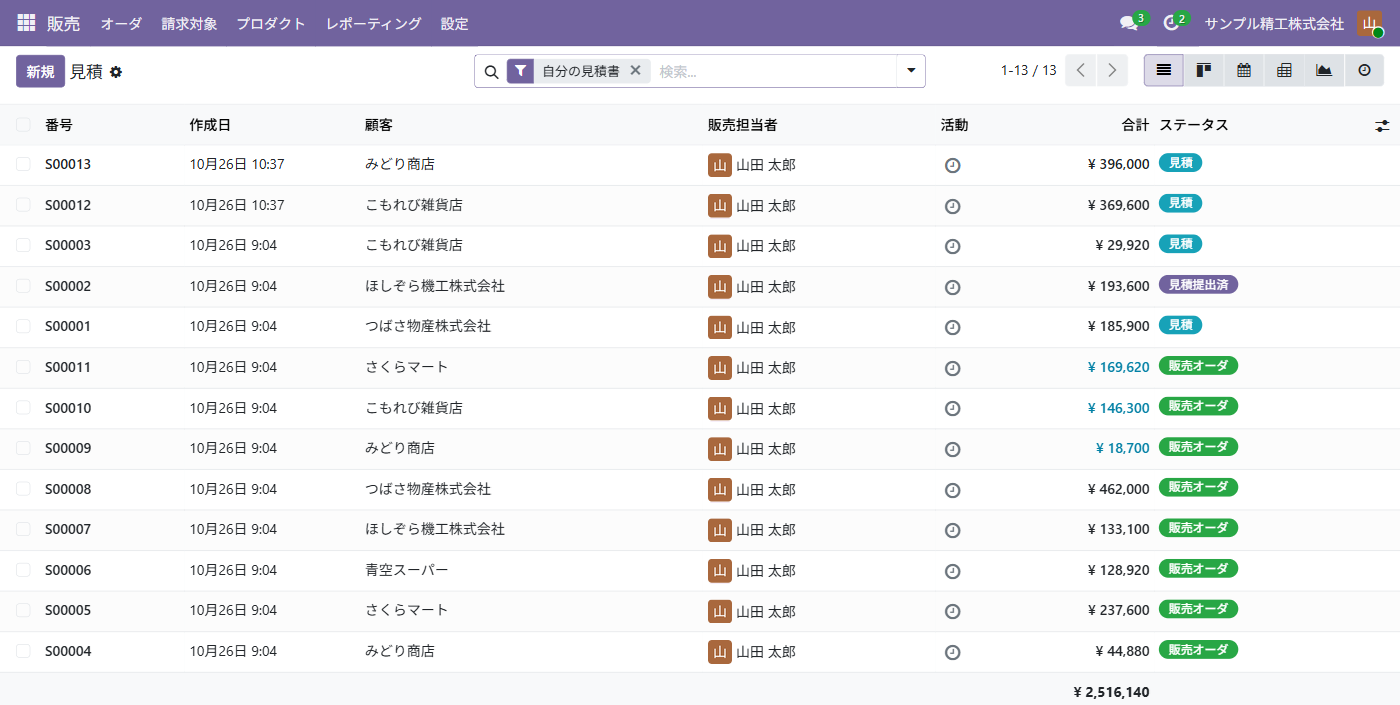The width and height of the screenshot is (1400, 705).
Task: Click the gear icon next to 見積
Action: click(116, 72)
